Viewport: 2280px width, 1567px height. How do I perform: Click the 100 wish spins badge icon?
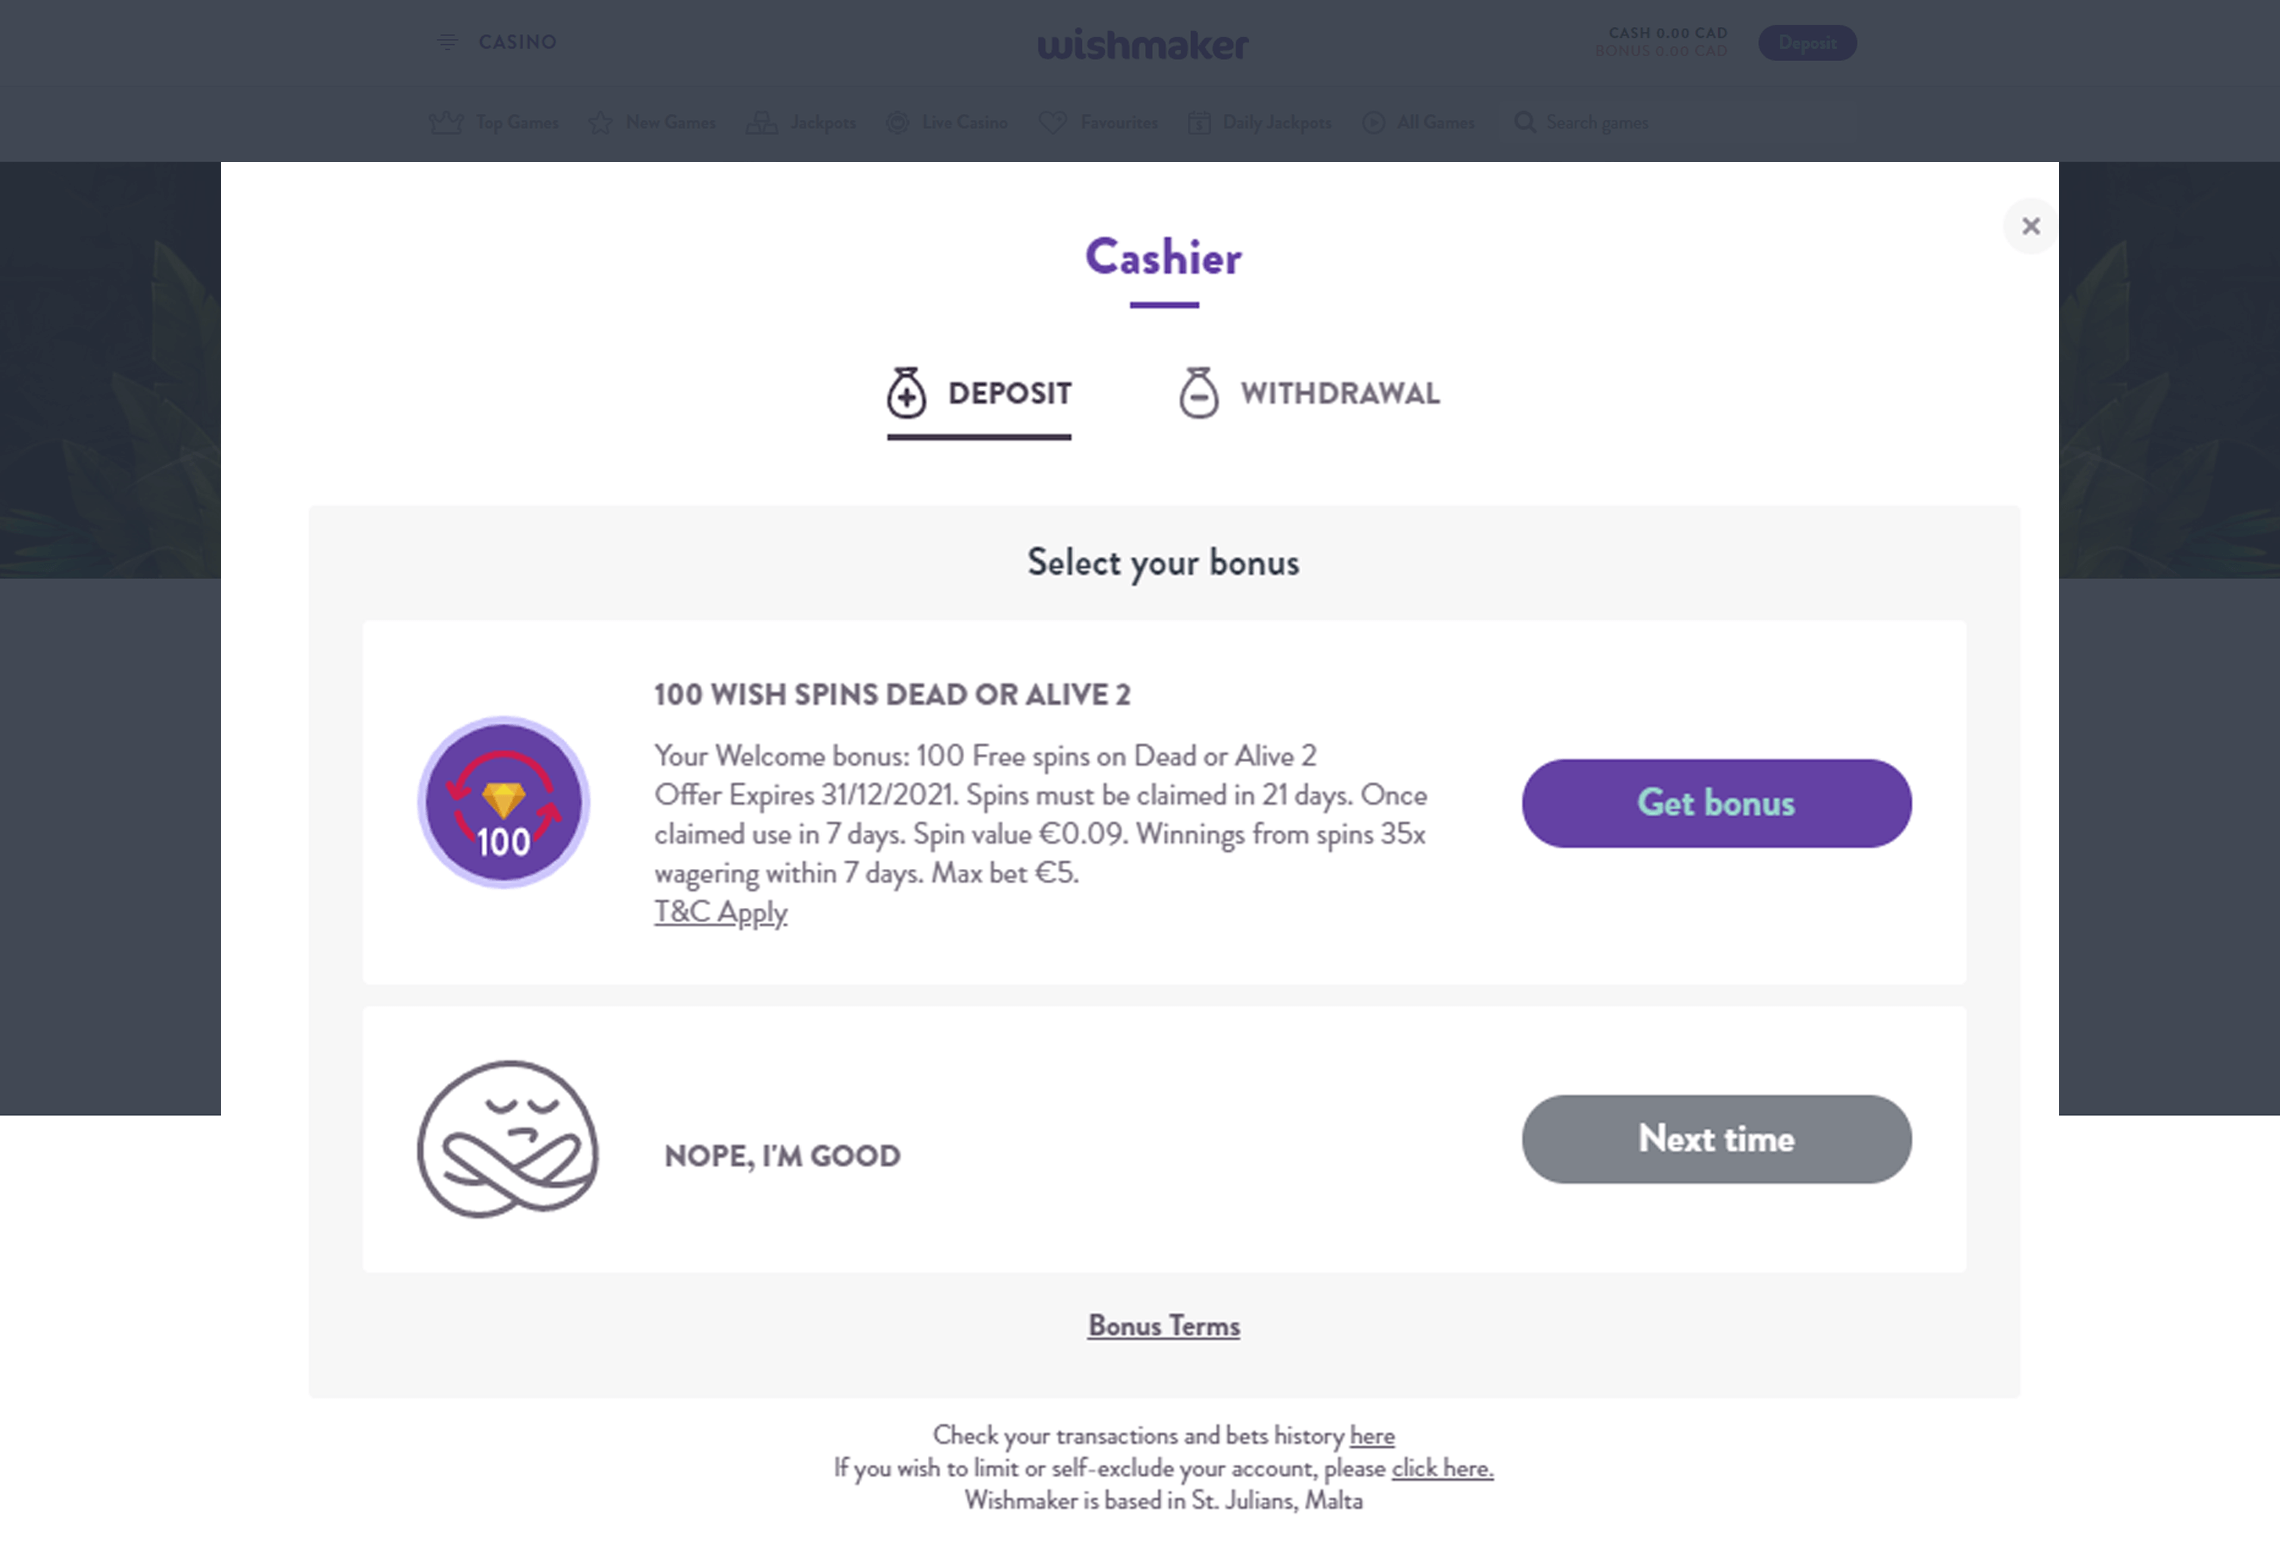click(504, 802)
